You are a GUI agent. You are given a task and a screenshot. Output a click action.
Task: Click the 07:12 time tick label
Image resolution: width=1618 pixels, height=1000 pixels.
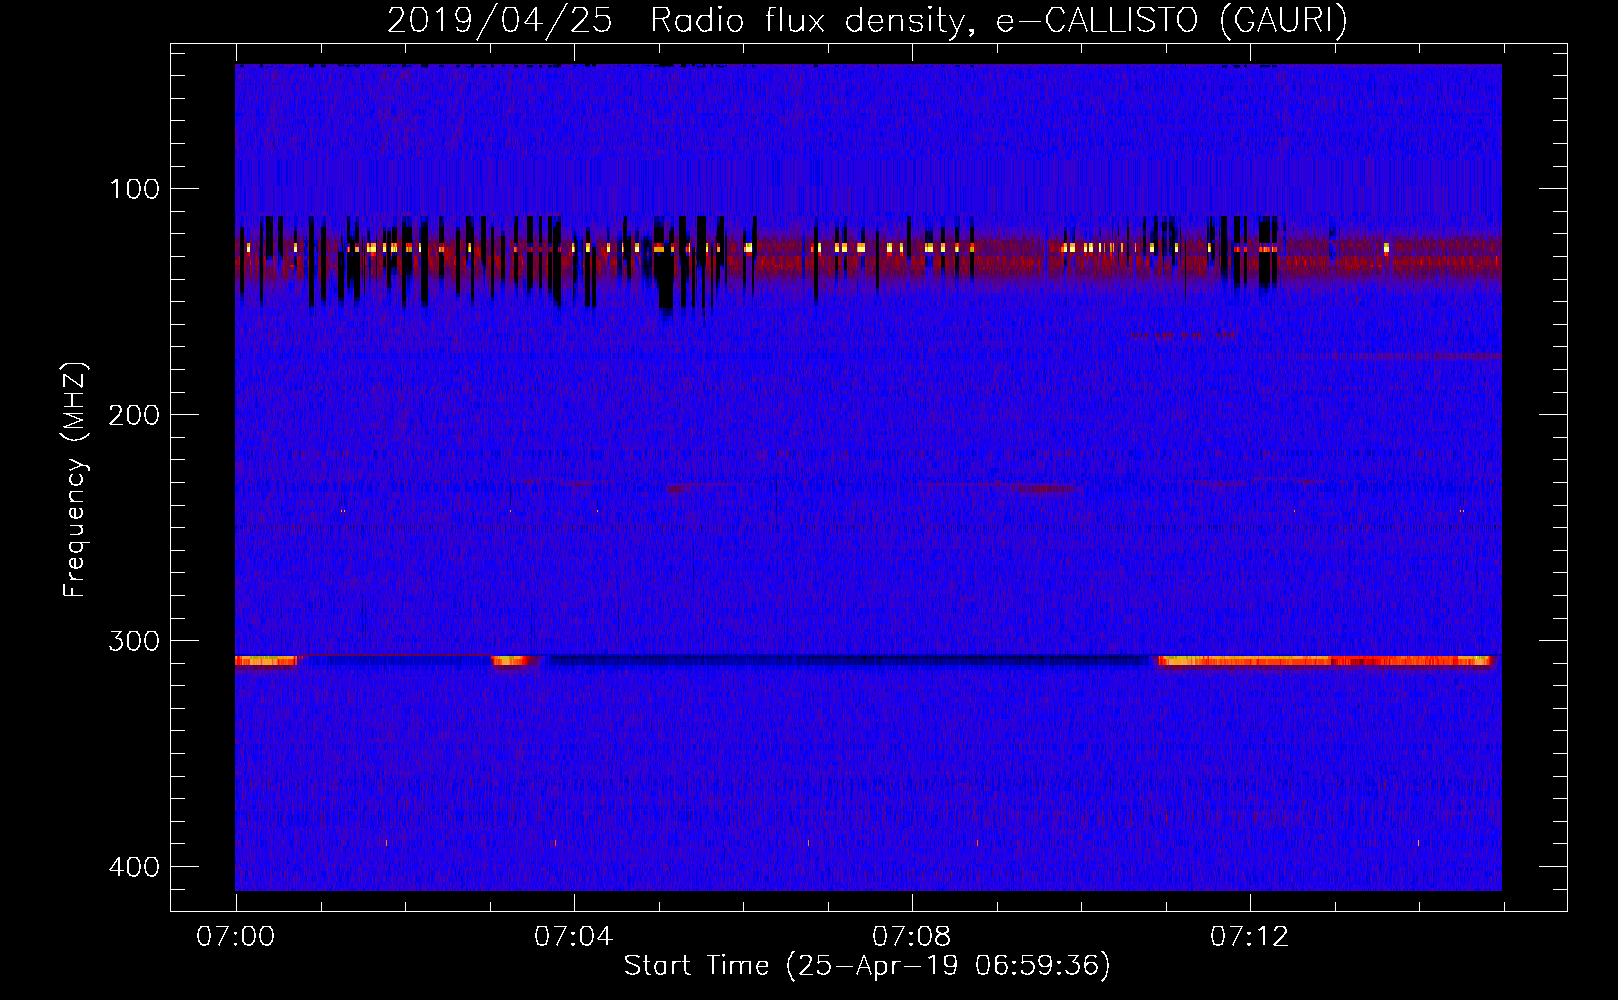pyautogui.click(x=1249, y=937)
